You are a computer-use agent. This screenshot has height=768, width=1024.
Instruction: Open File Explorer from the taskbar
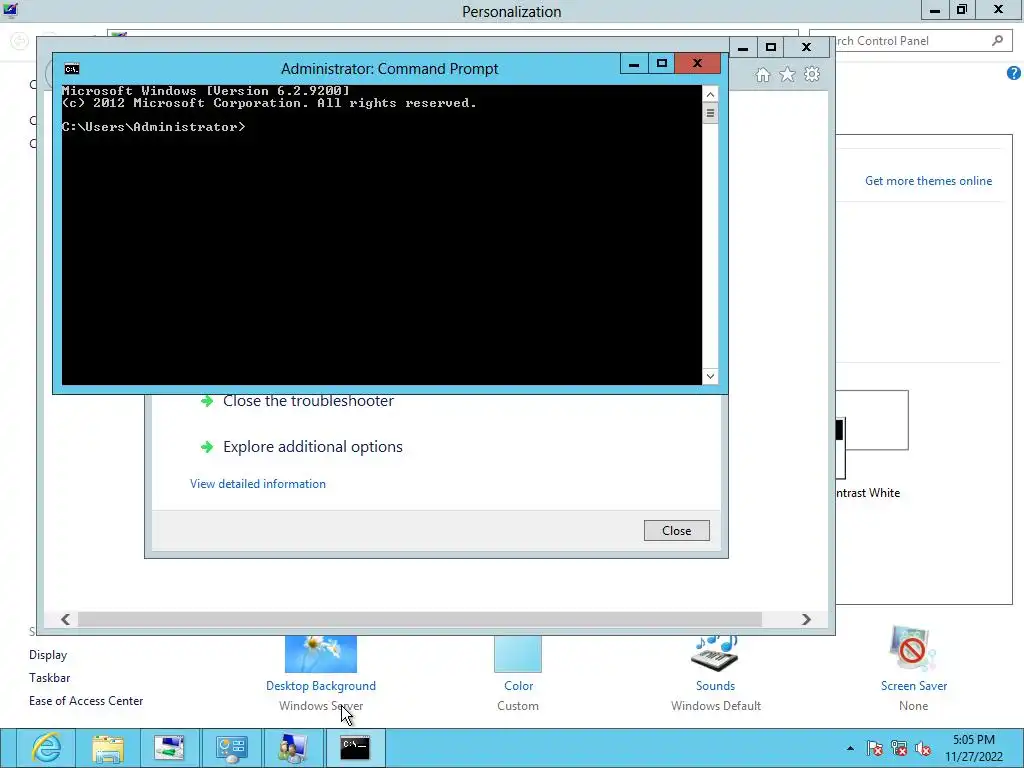coord(108,748)
